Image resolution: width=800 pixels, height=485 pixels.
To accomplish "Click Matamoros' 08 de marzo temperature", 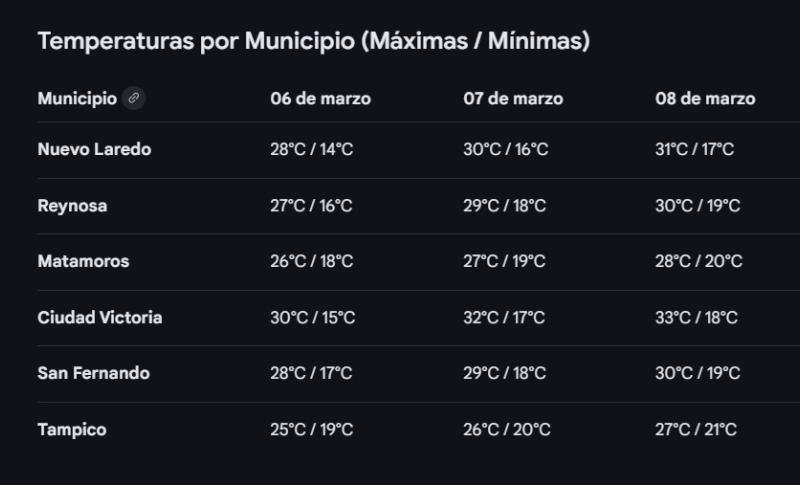I will coord(698,262).
